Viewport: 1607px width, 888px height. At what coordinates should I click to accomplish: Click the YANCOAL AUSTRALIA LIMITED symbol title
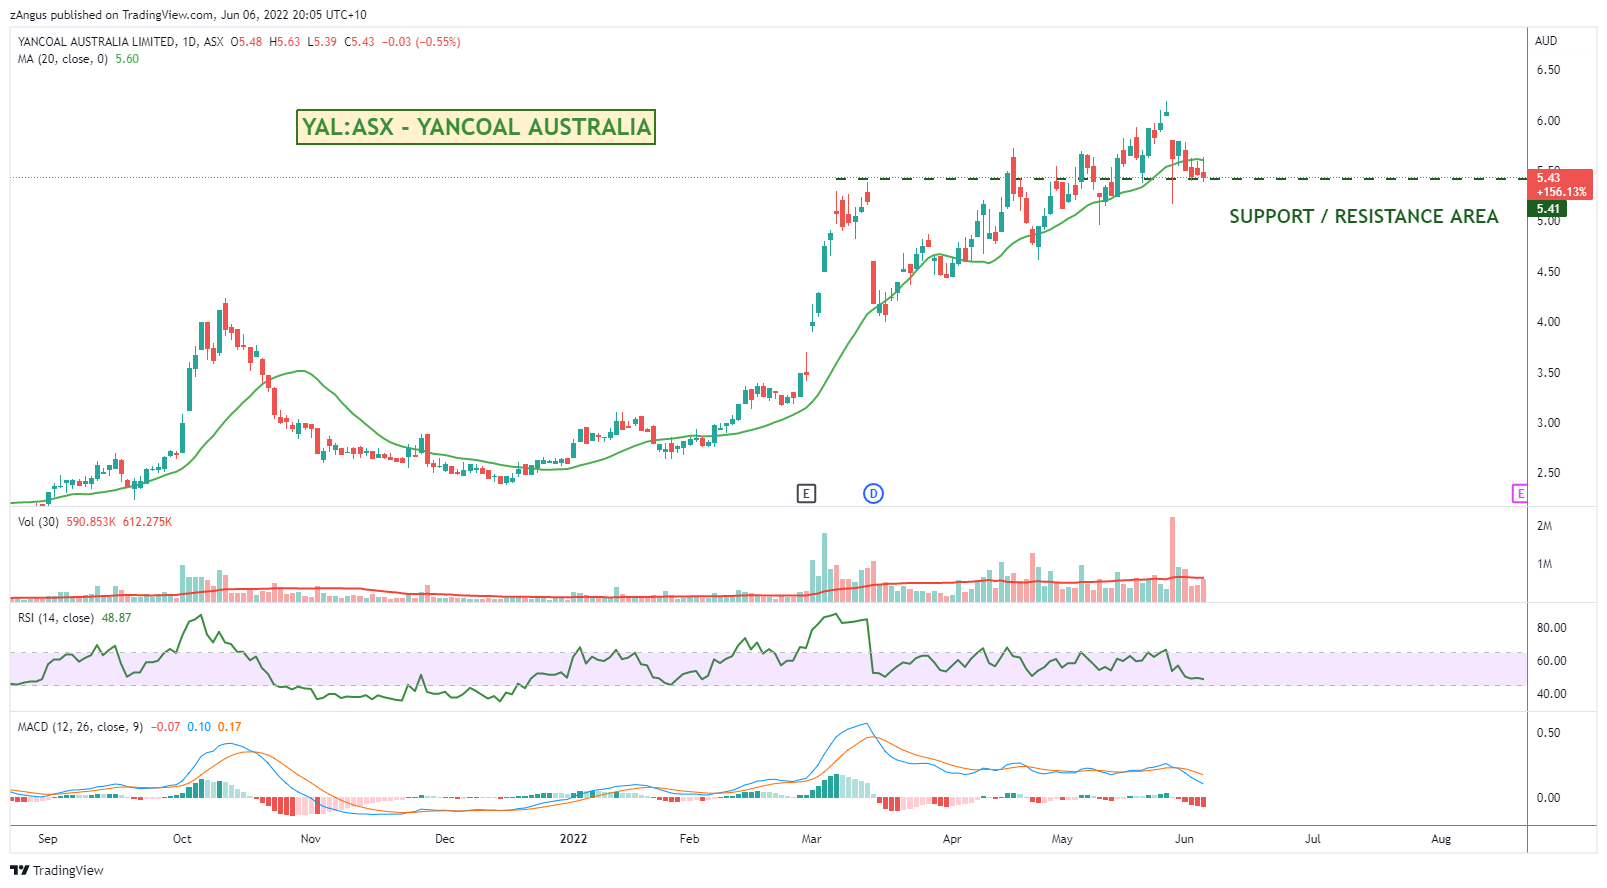(x=96, y=42)
